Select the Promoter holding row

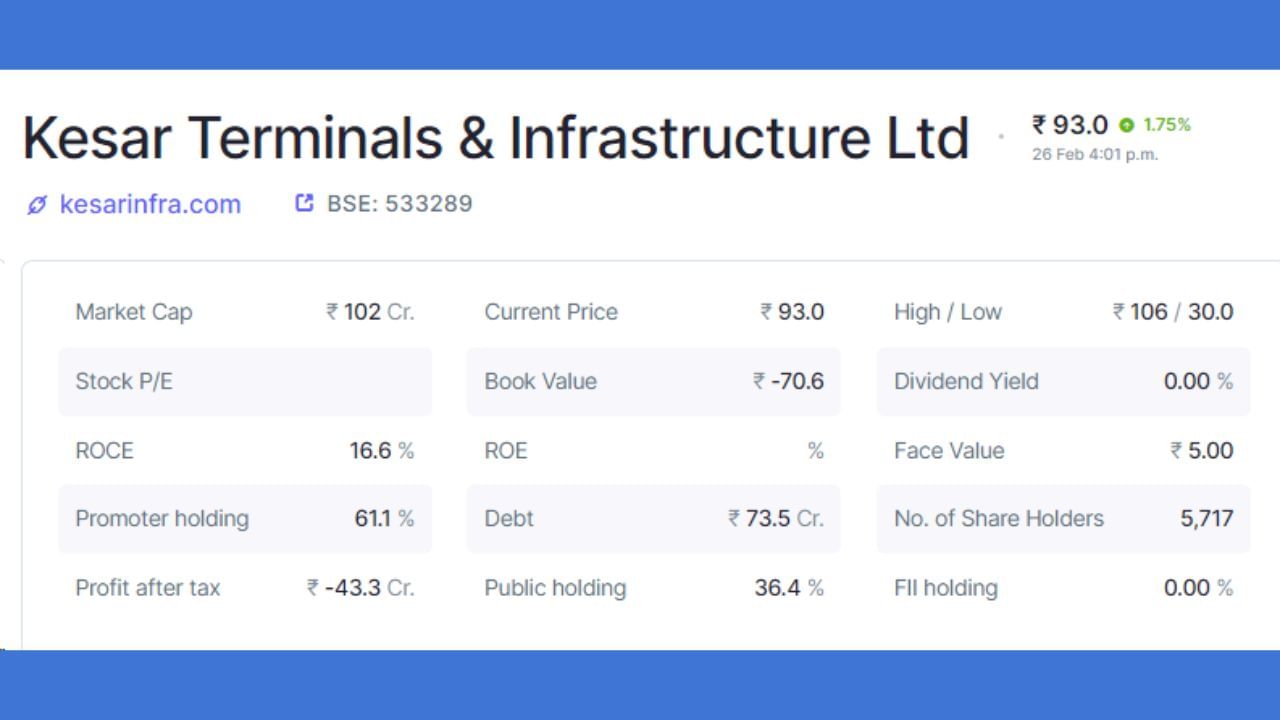tap(245, 519)
